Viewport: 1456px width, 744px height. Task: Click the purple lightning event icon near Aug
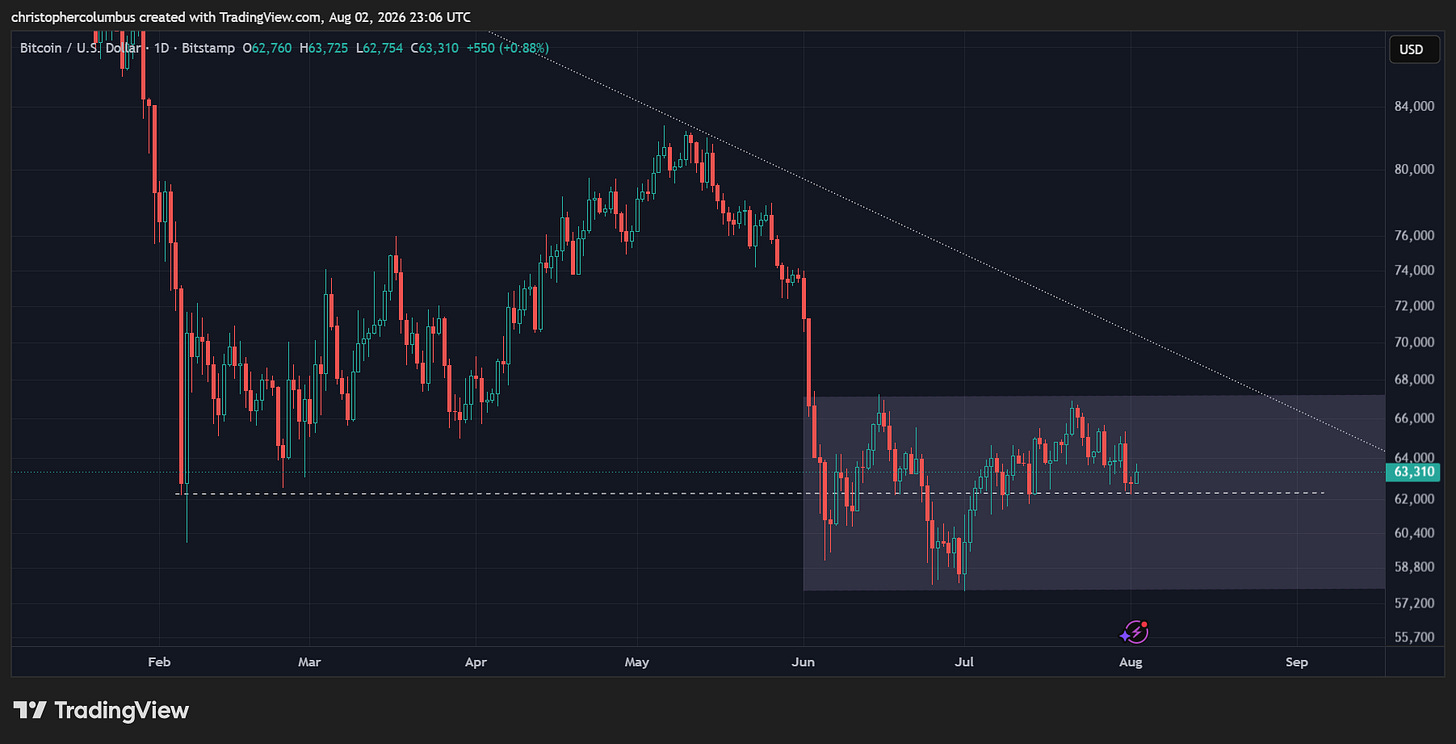click(x=1134, y=632)
